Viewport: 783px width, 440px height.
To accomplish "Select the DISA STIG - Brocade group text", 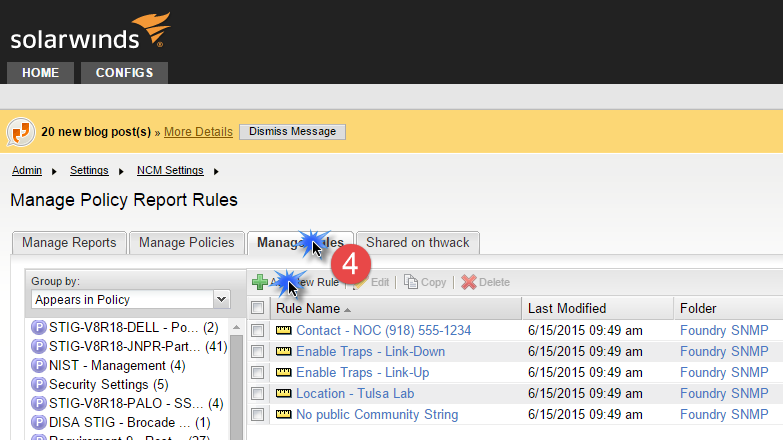I will (x=130, y=423).
